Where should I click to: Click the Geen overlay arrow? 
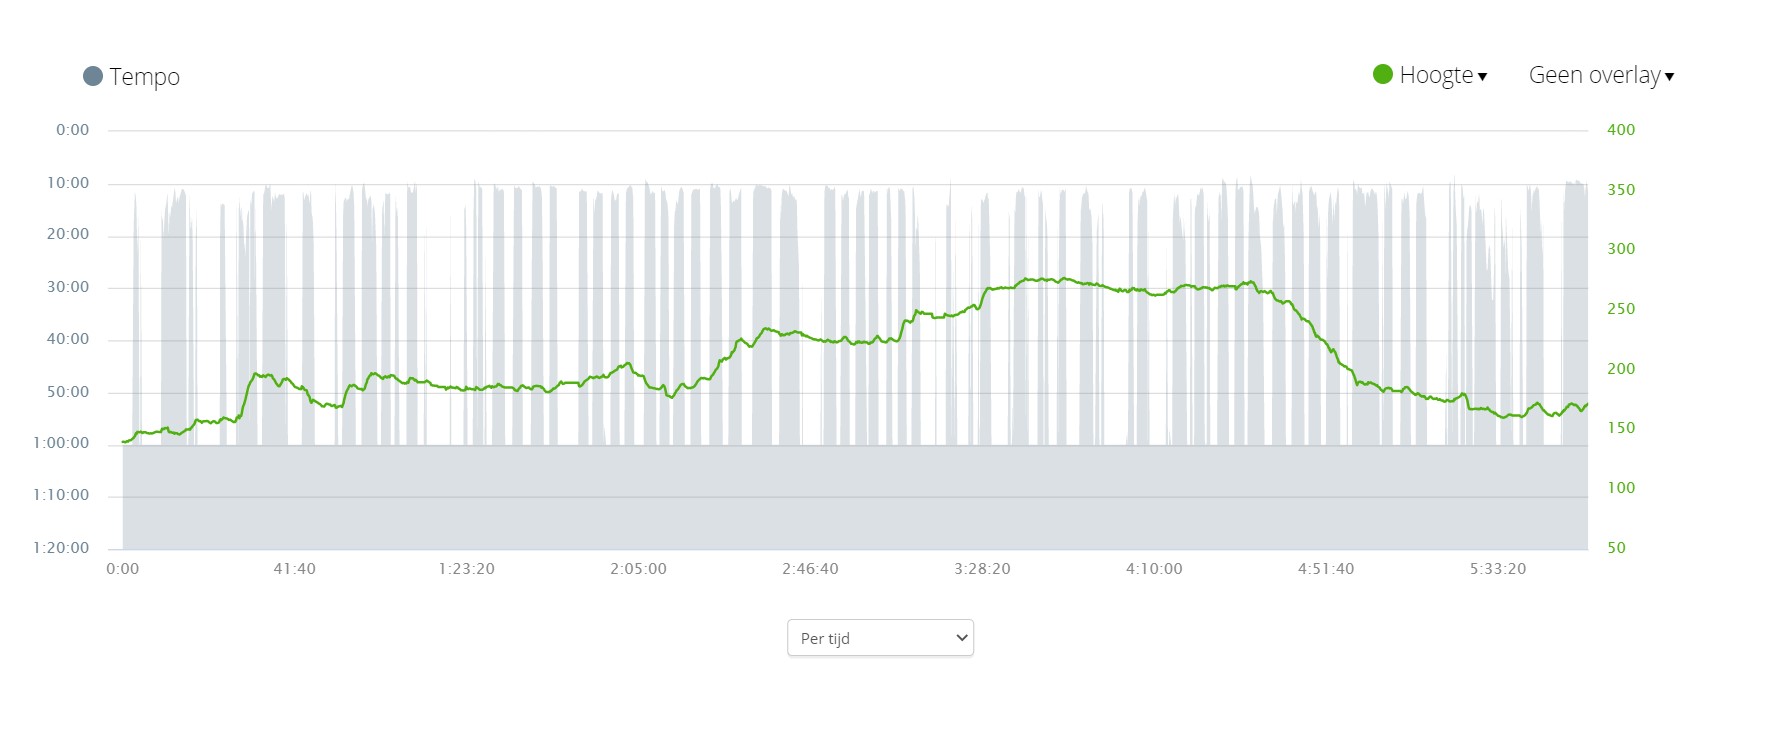(x=1669, y=77)
